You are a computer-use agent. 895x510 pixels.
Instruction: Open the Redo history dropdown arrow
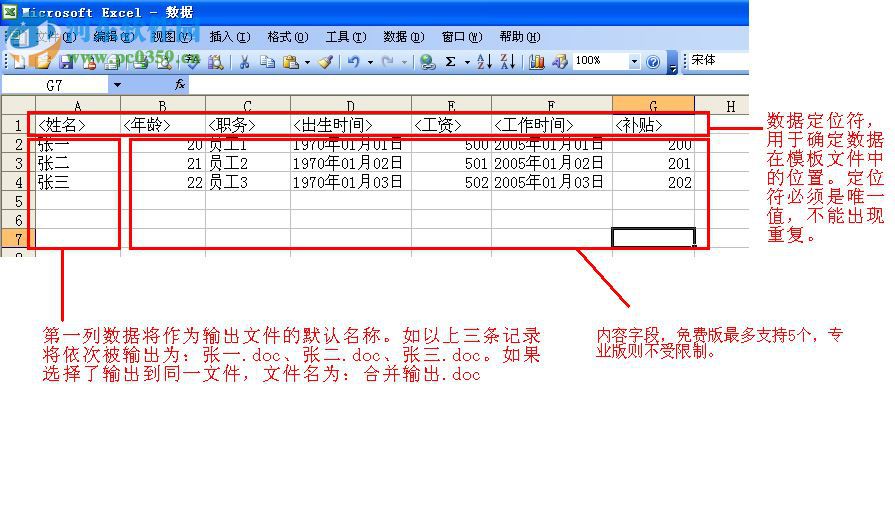coord(404,62)
